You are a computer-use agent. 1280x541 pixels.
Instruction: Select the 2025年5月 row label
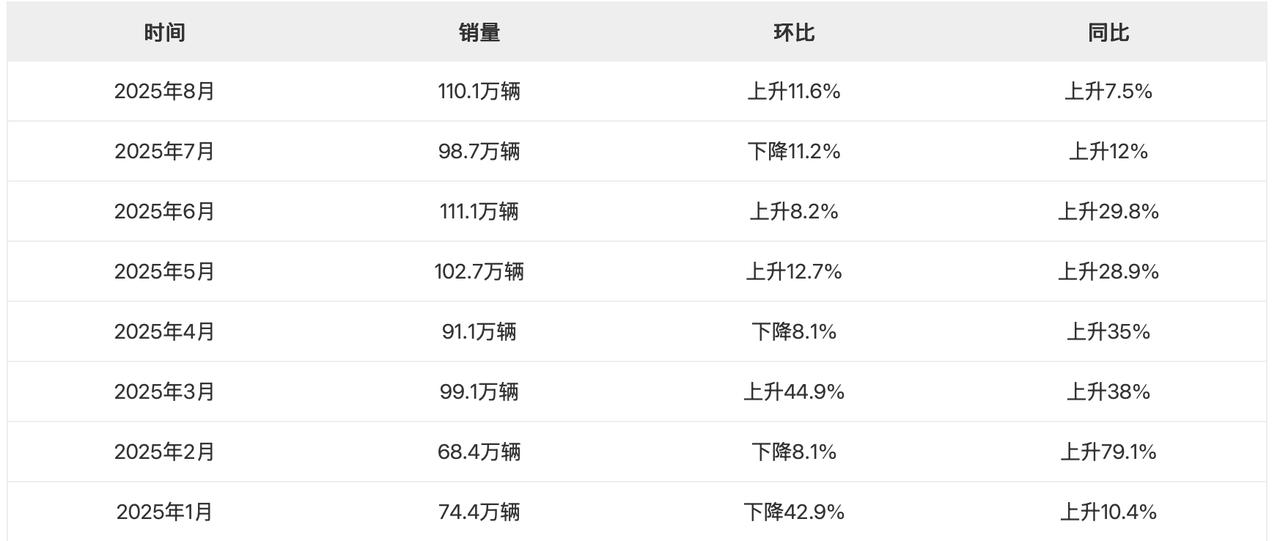pyautogui.click(x=164, y=272)
